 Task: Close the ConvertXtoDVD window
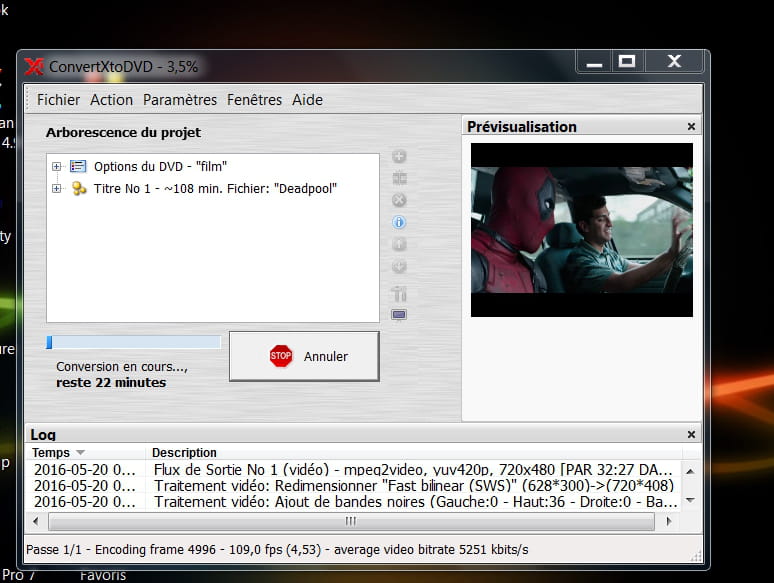coord(674,62)
